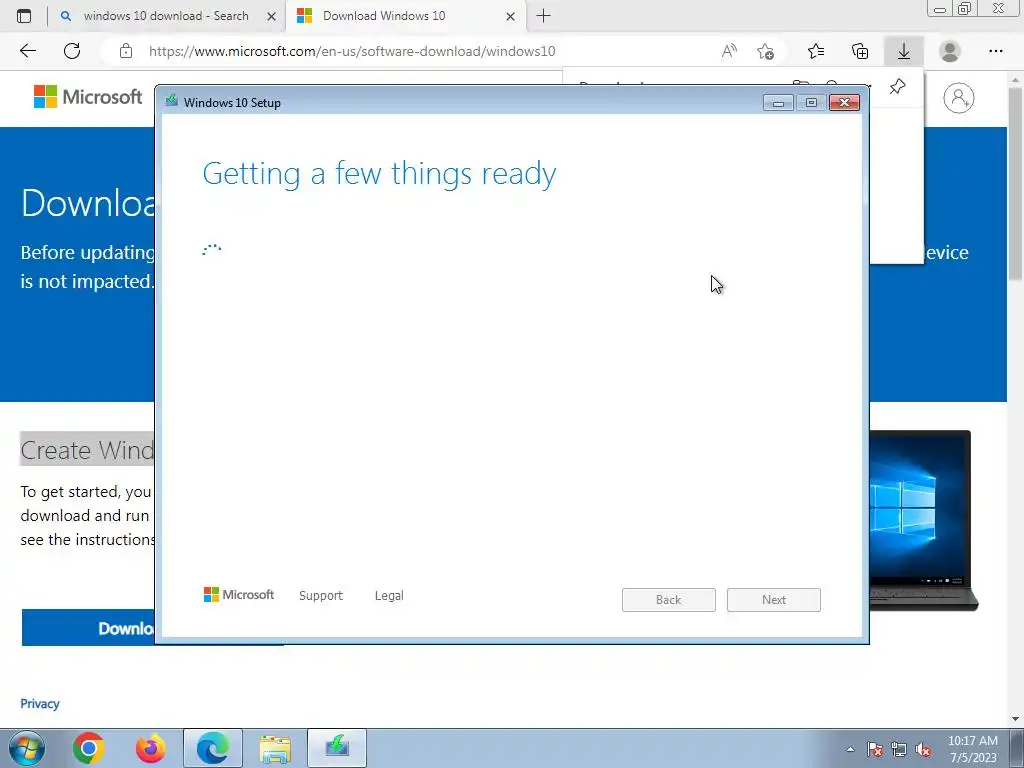Open the Downloads toolbar button
Viewport: 1024px width, 768px height.
904,51
